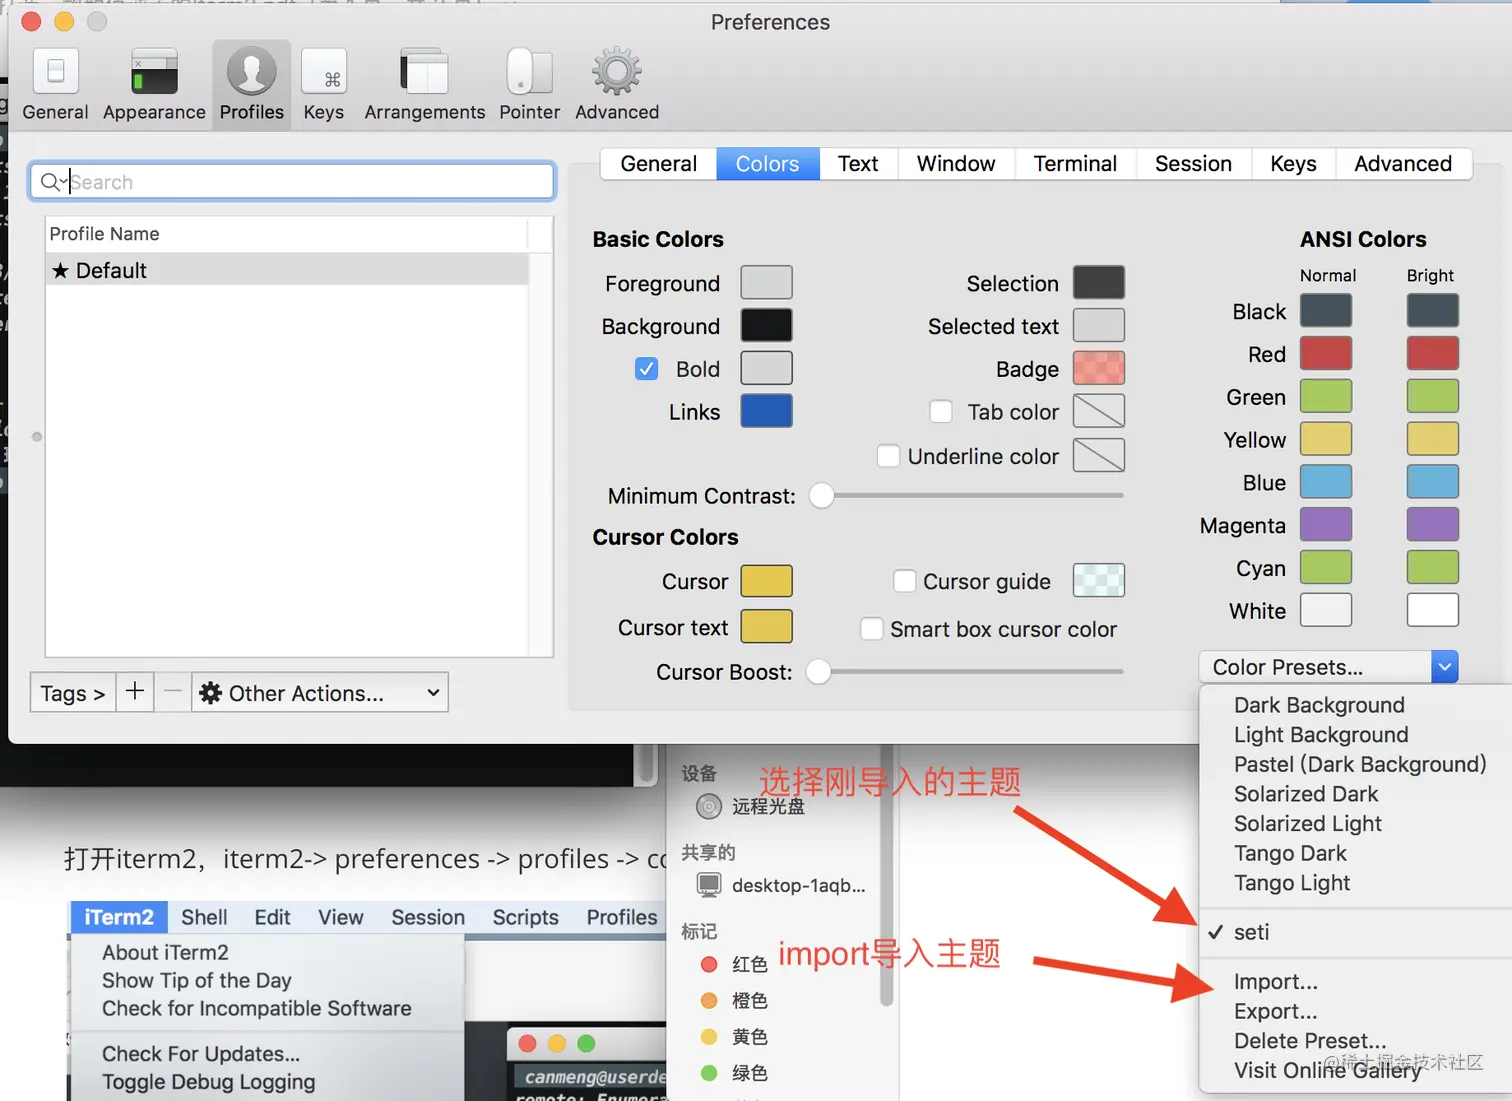1512x1101 pixels.
Task: Open the Scripts menu bar item
Action: click(x=525, y=917)
